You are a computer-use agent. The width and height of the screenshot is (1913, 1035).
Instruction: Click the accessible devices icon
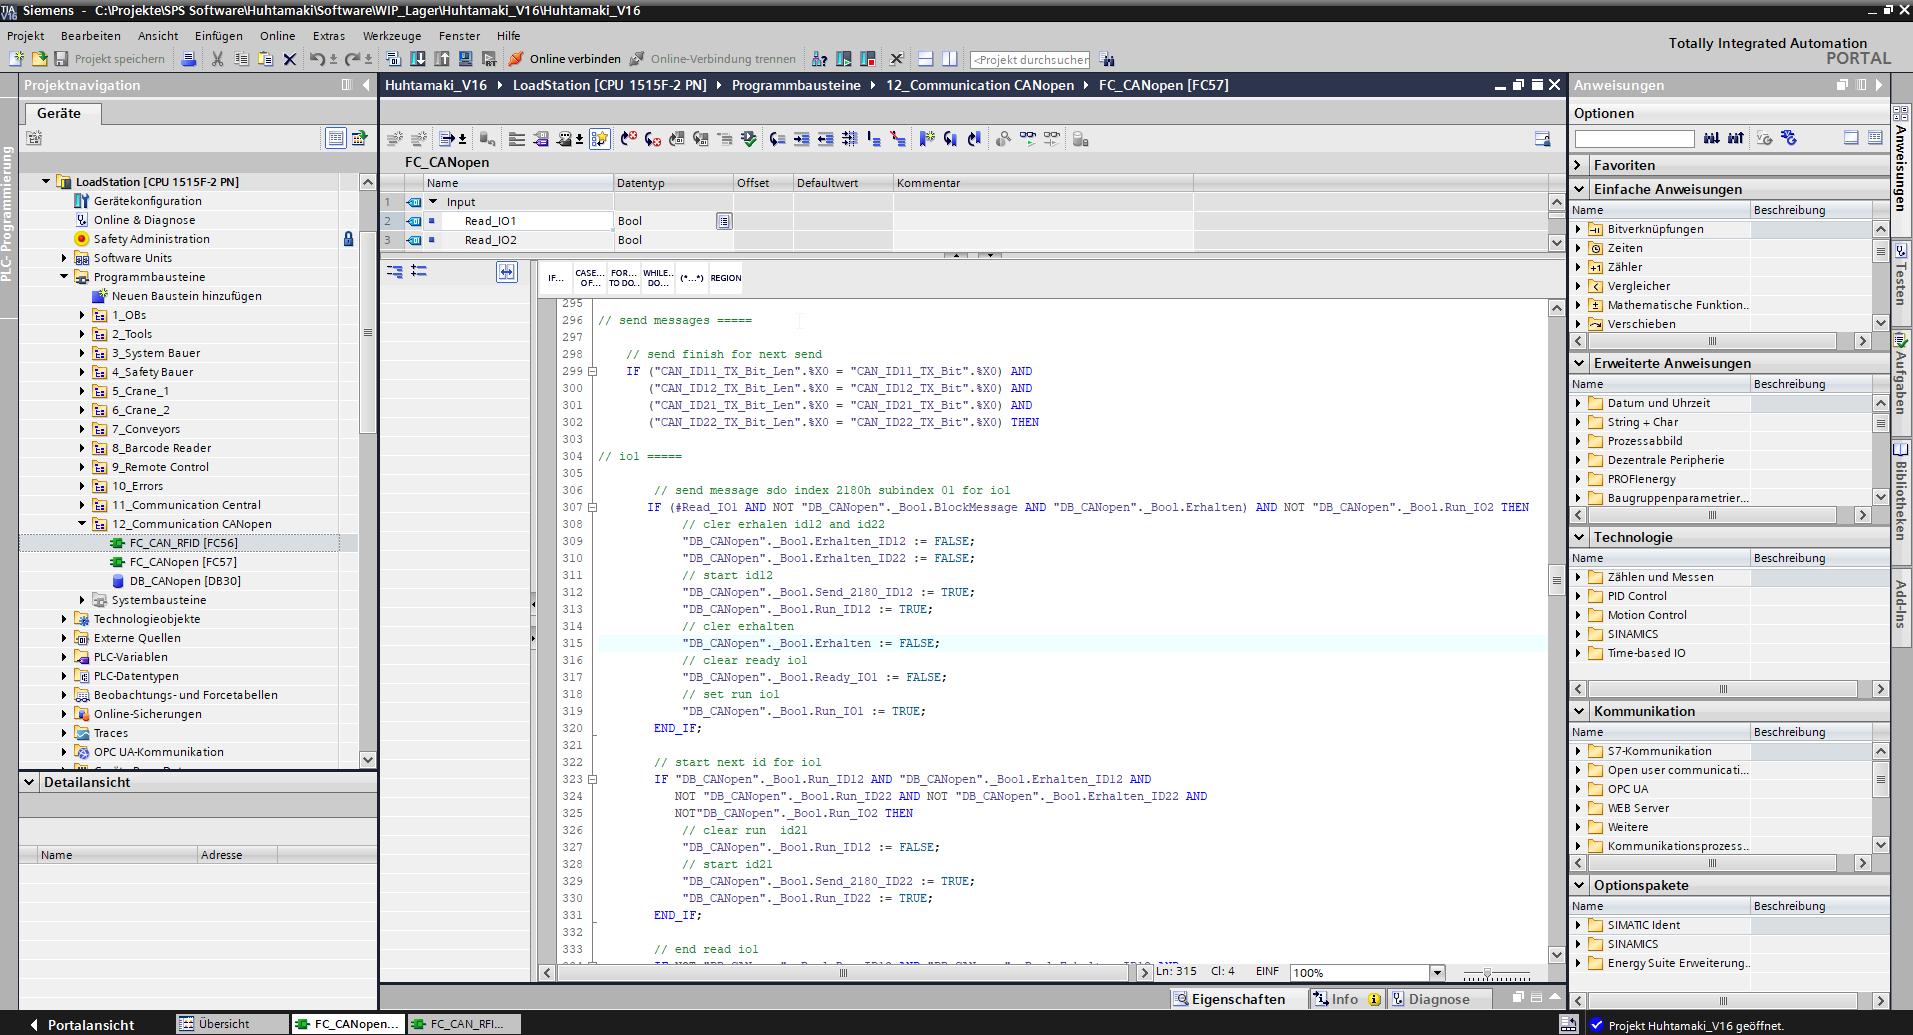tap(819, 59)
